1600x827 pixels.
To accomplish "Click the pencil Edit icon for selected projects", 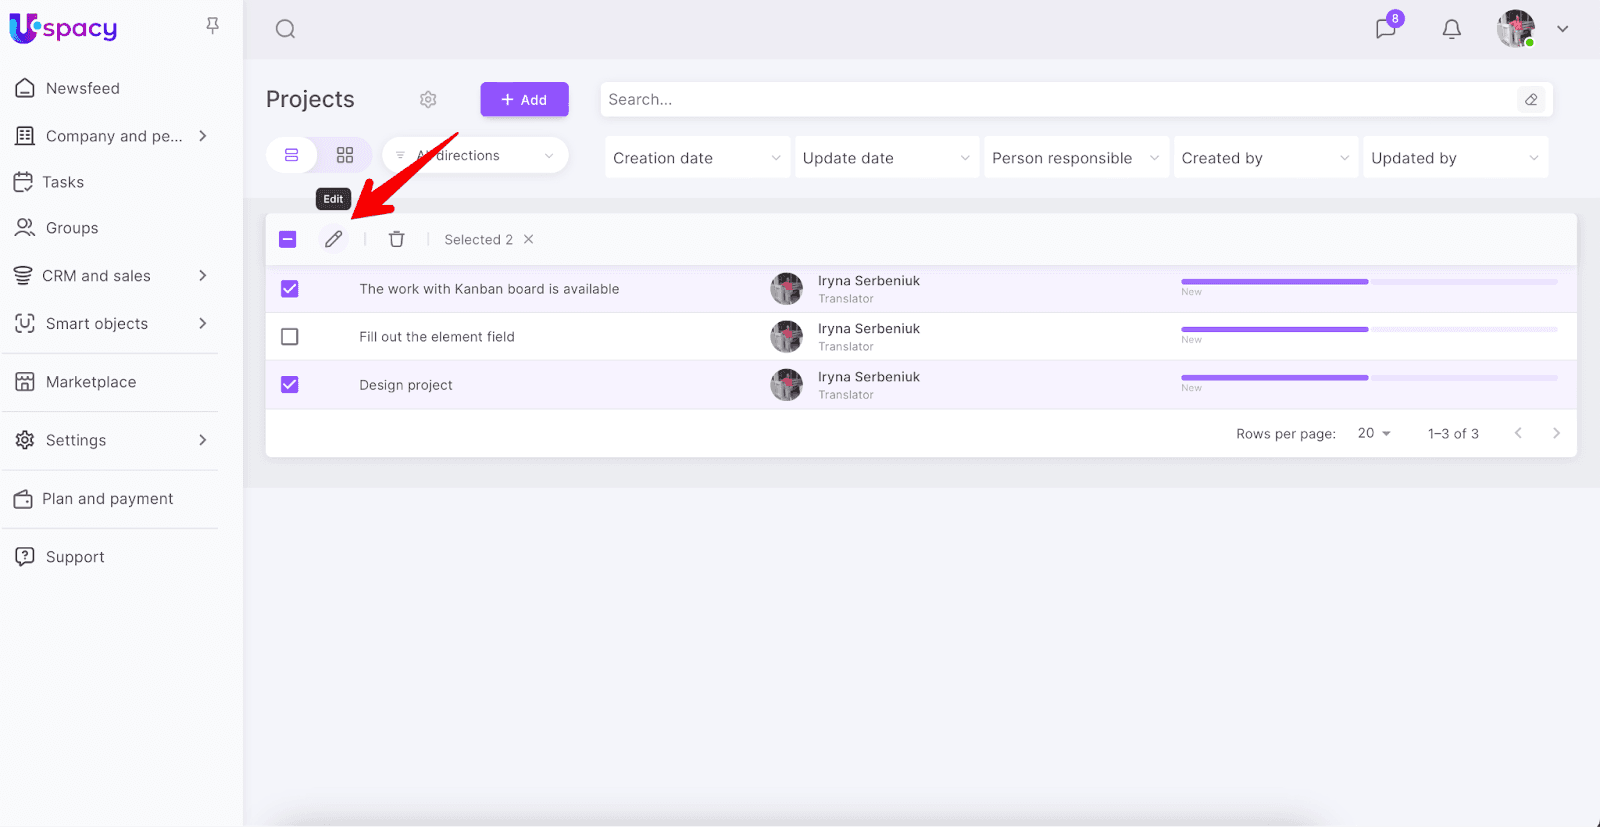I will (333, 239).
